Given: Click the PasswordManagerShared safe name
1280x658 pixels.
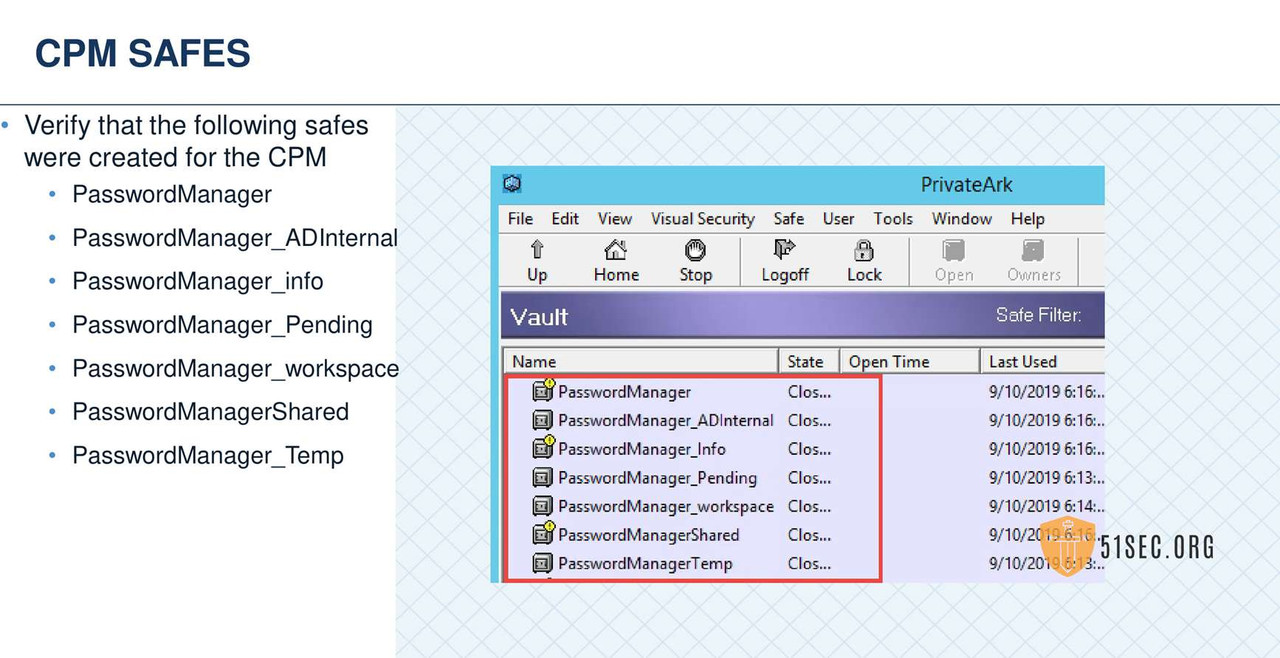Looking at the screenshot, I should point(648,535).
